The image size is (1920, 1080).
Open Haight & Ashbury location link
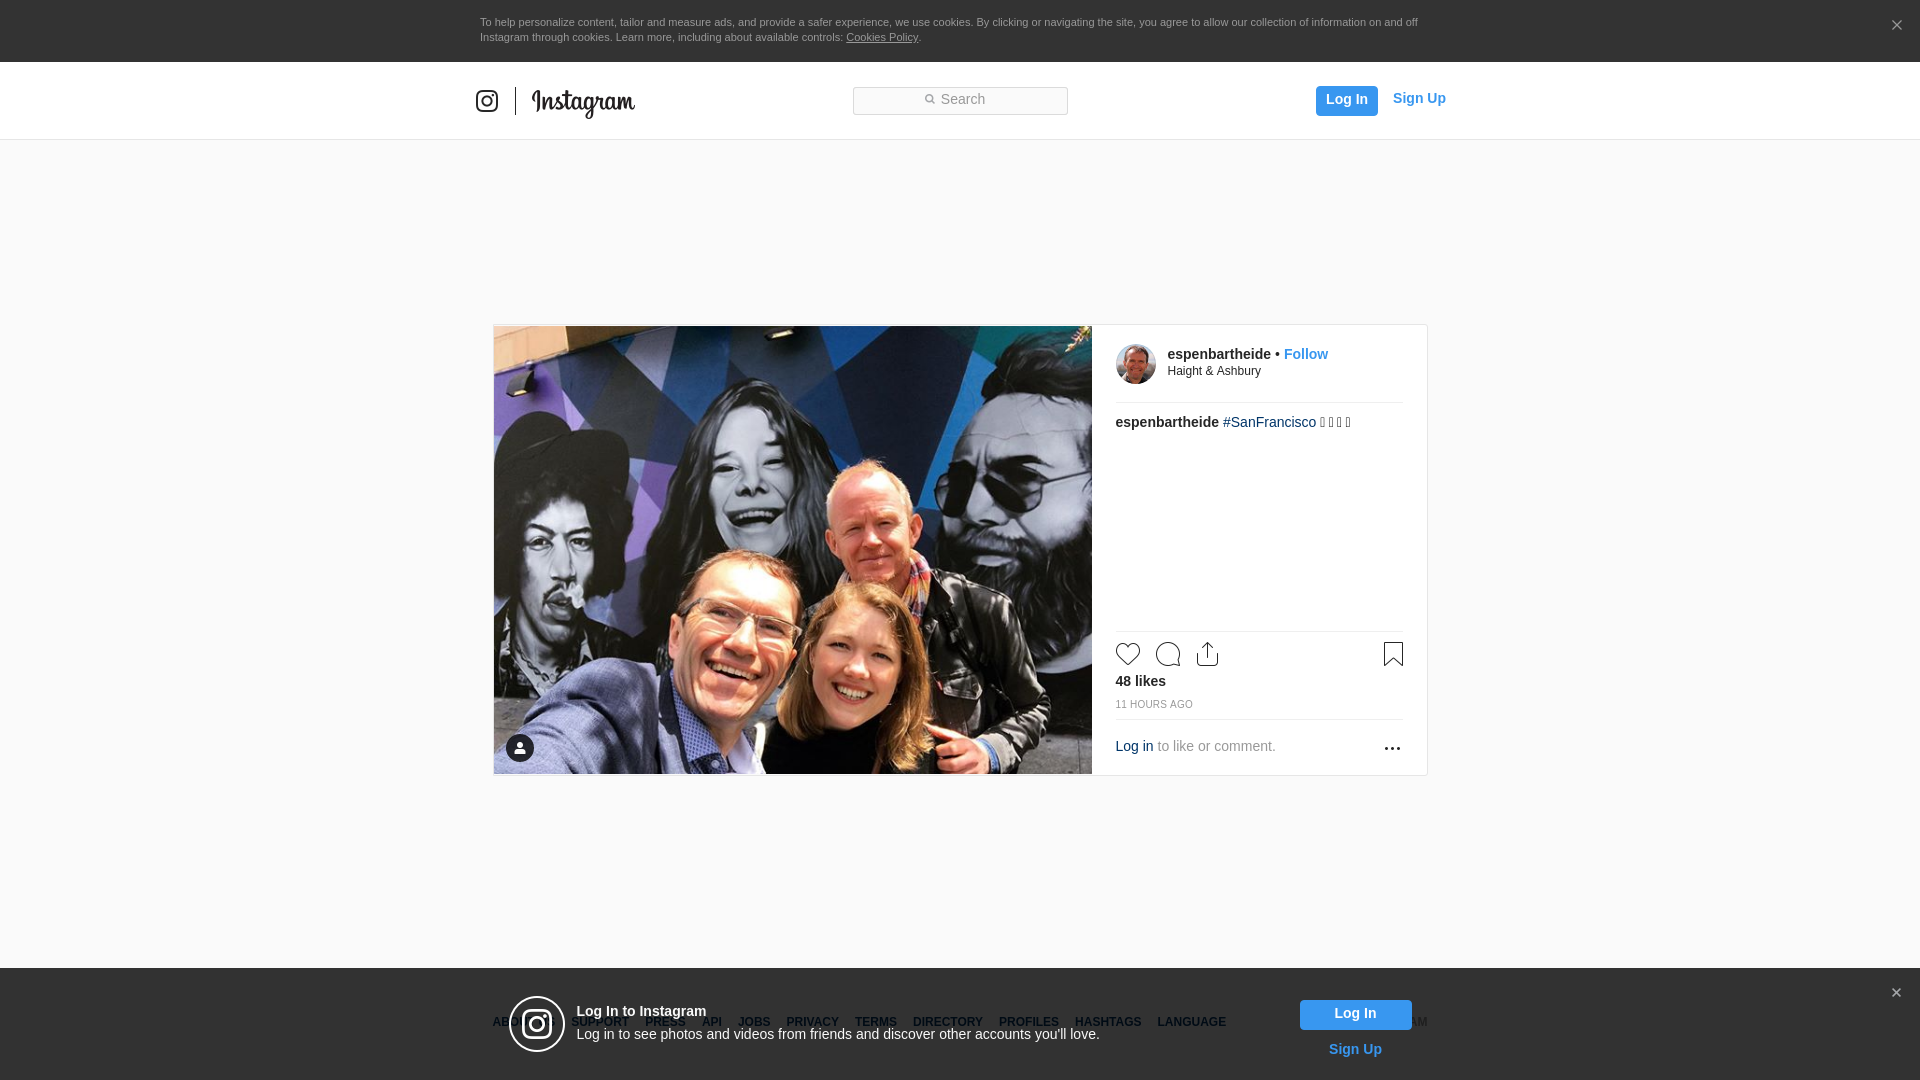[x=1214, y=371]
